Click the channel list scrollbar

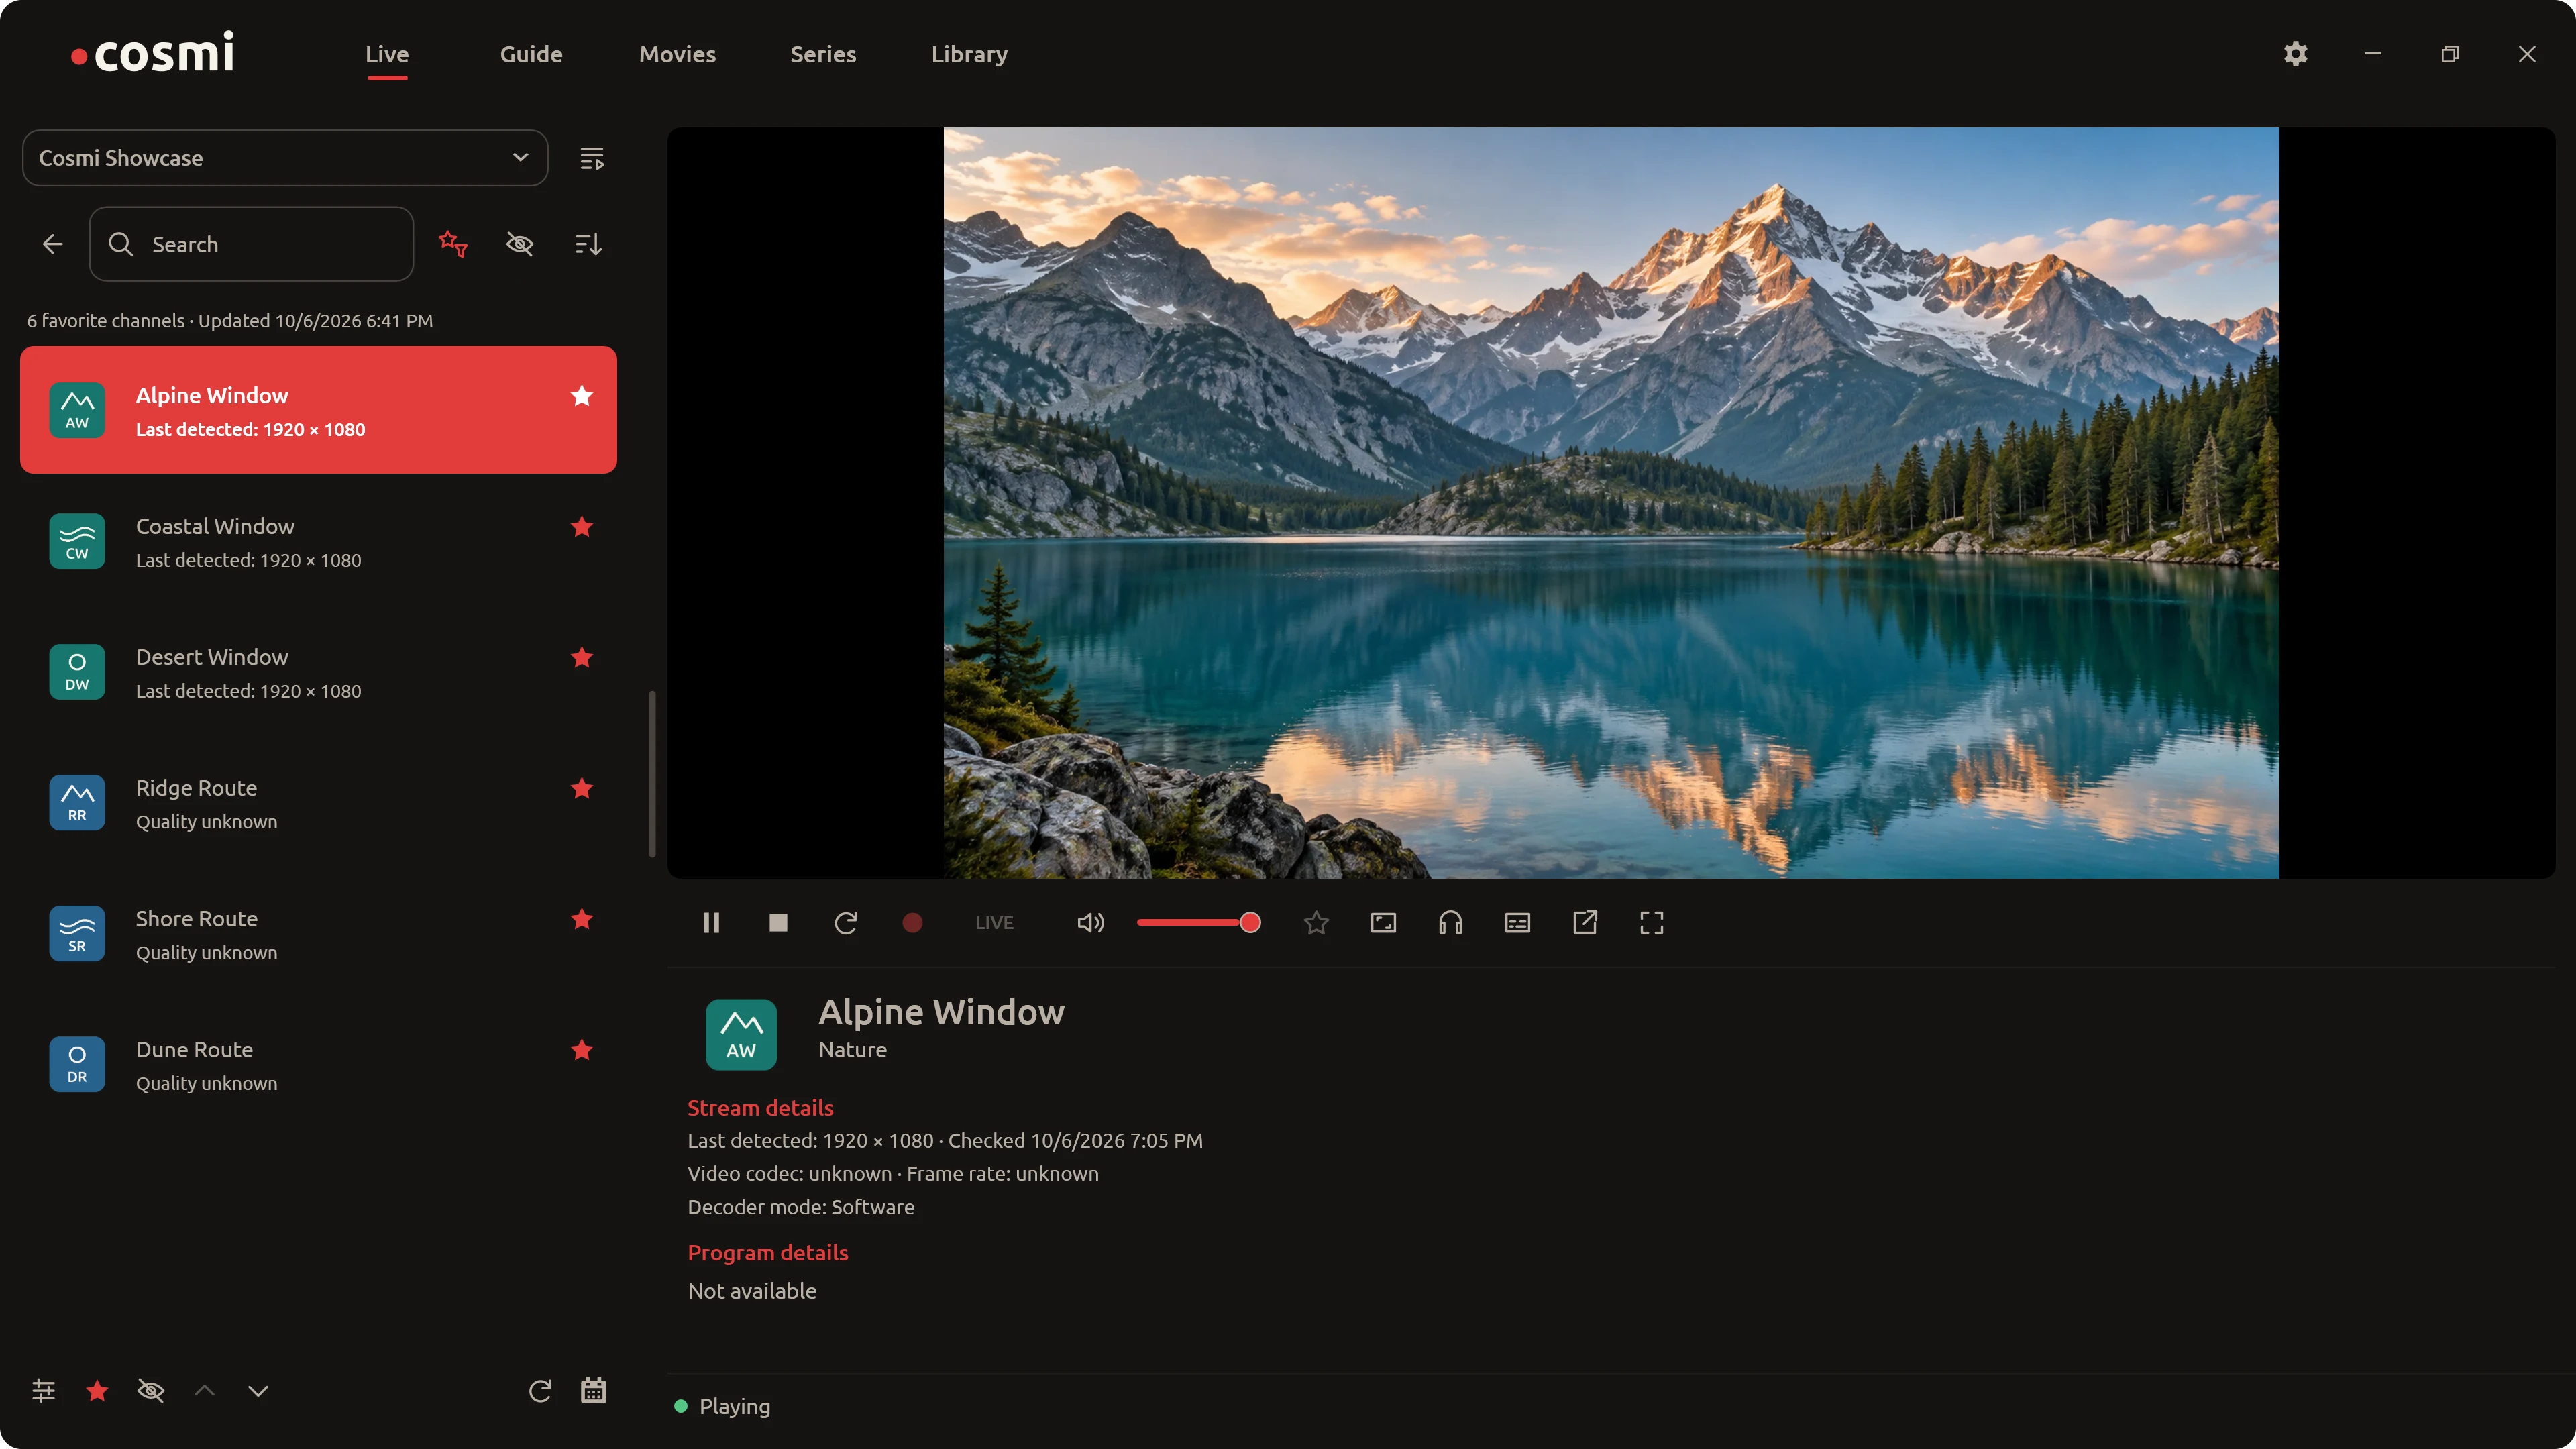pos(652,773)
